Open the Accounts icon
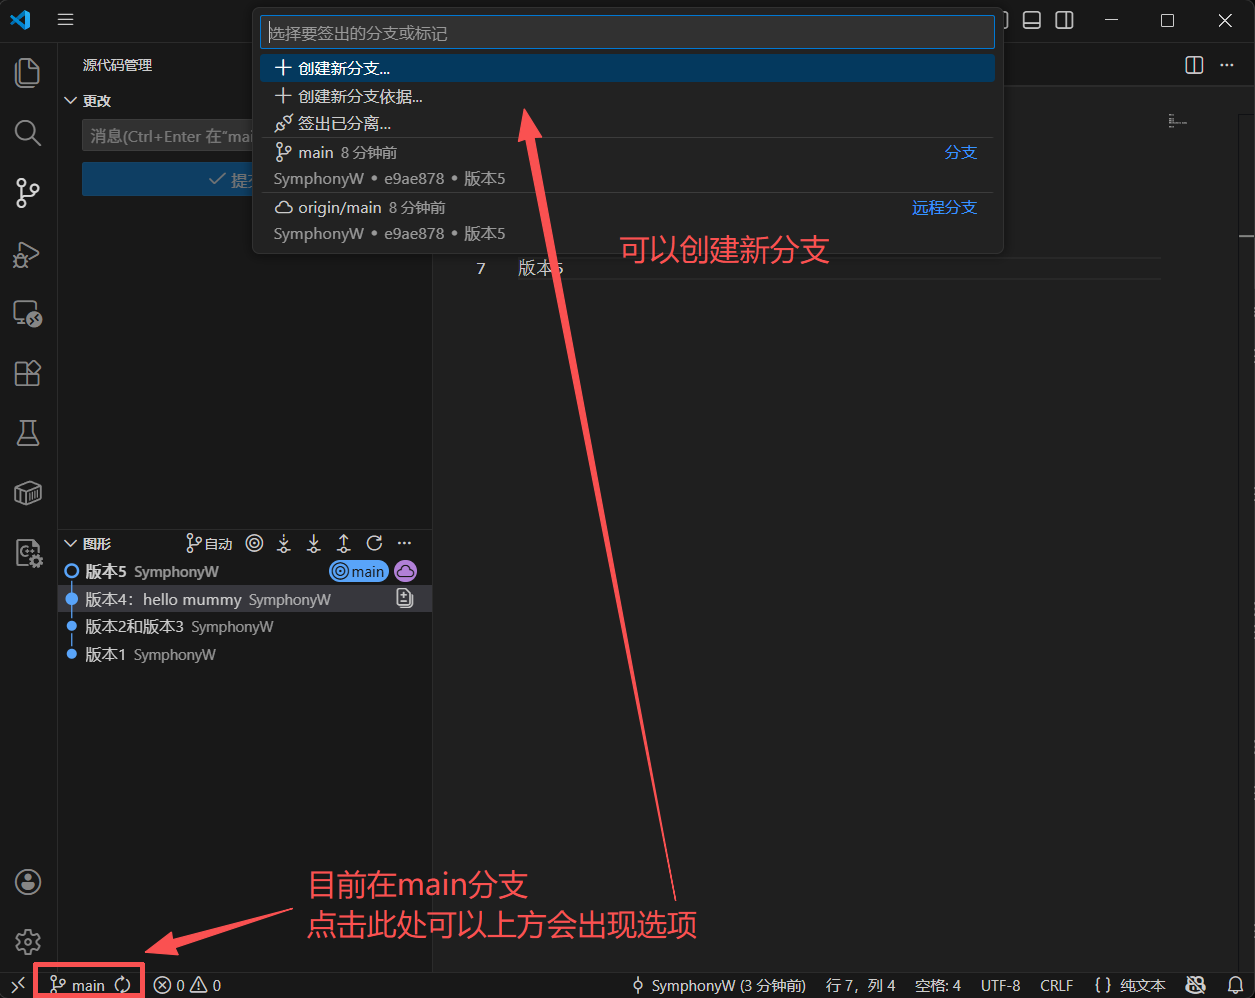 click(x=28, y=882)
